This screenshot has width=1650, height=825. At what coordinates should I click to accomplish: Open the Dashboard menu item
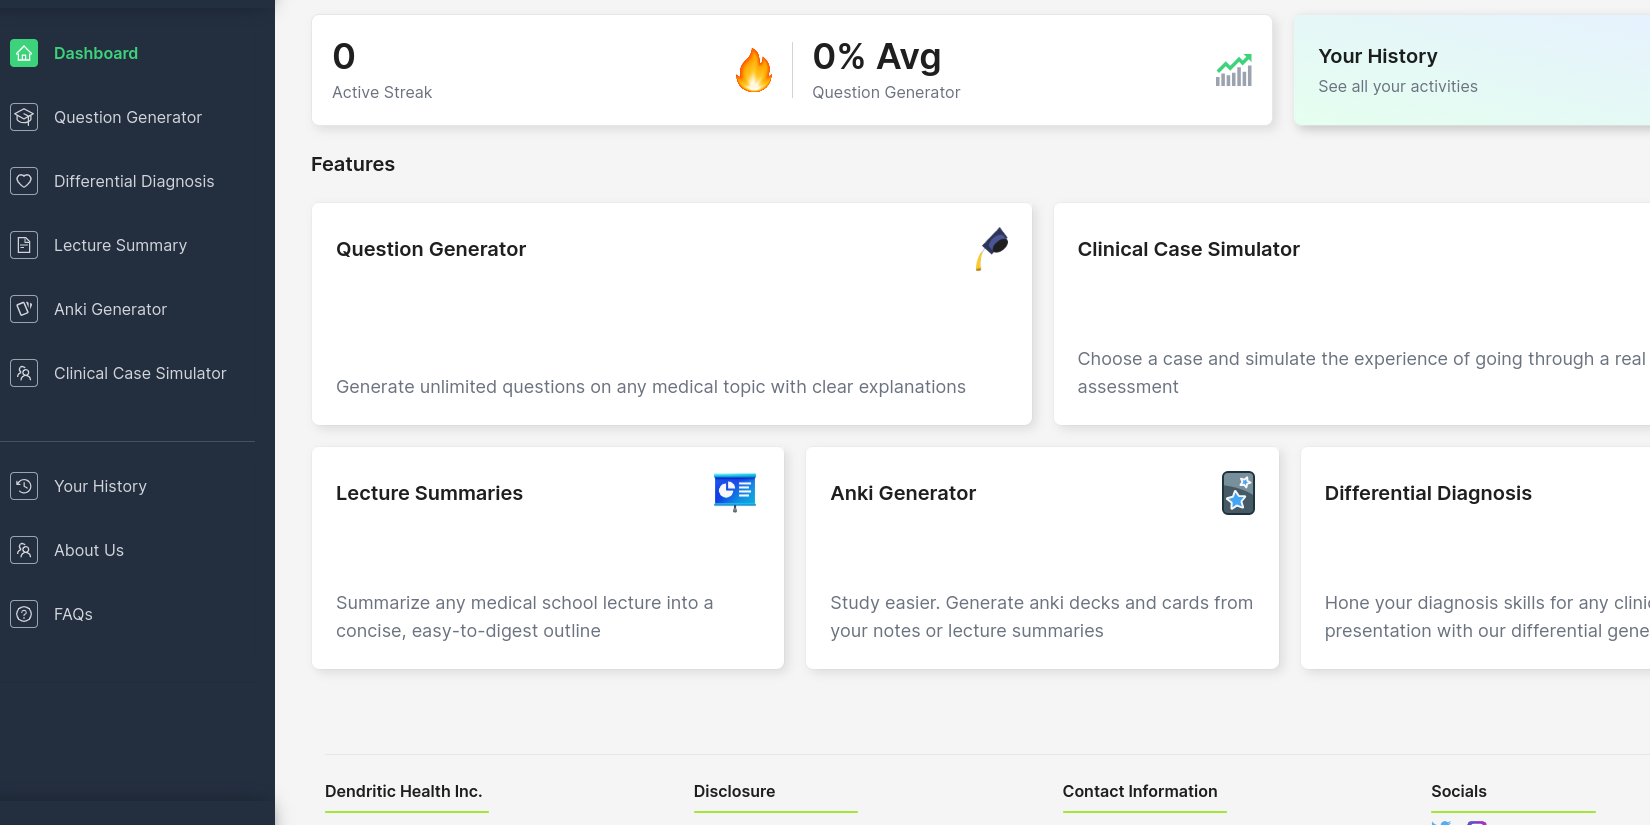click(96, 53)
